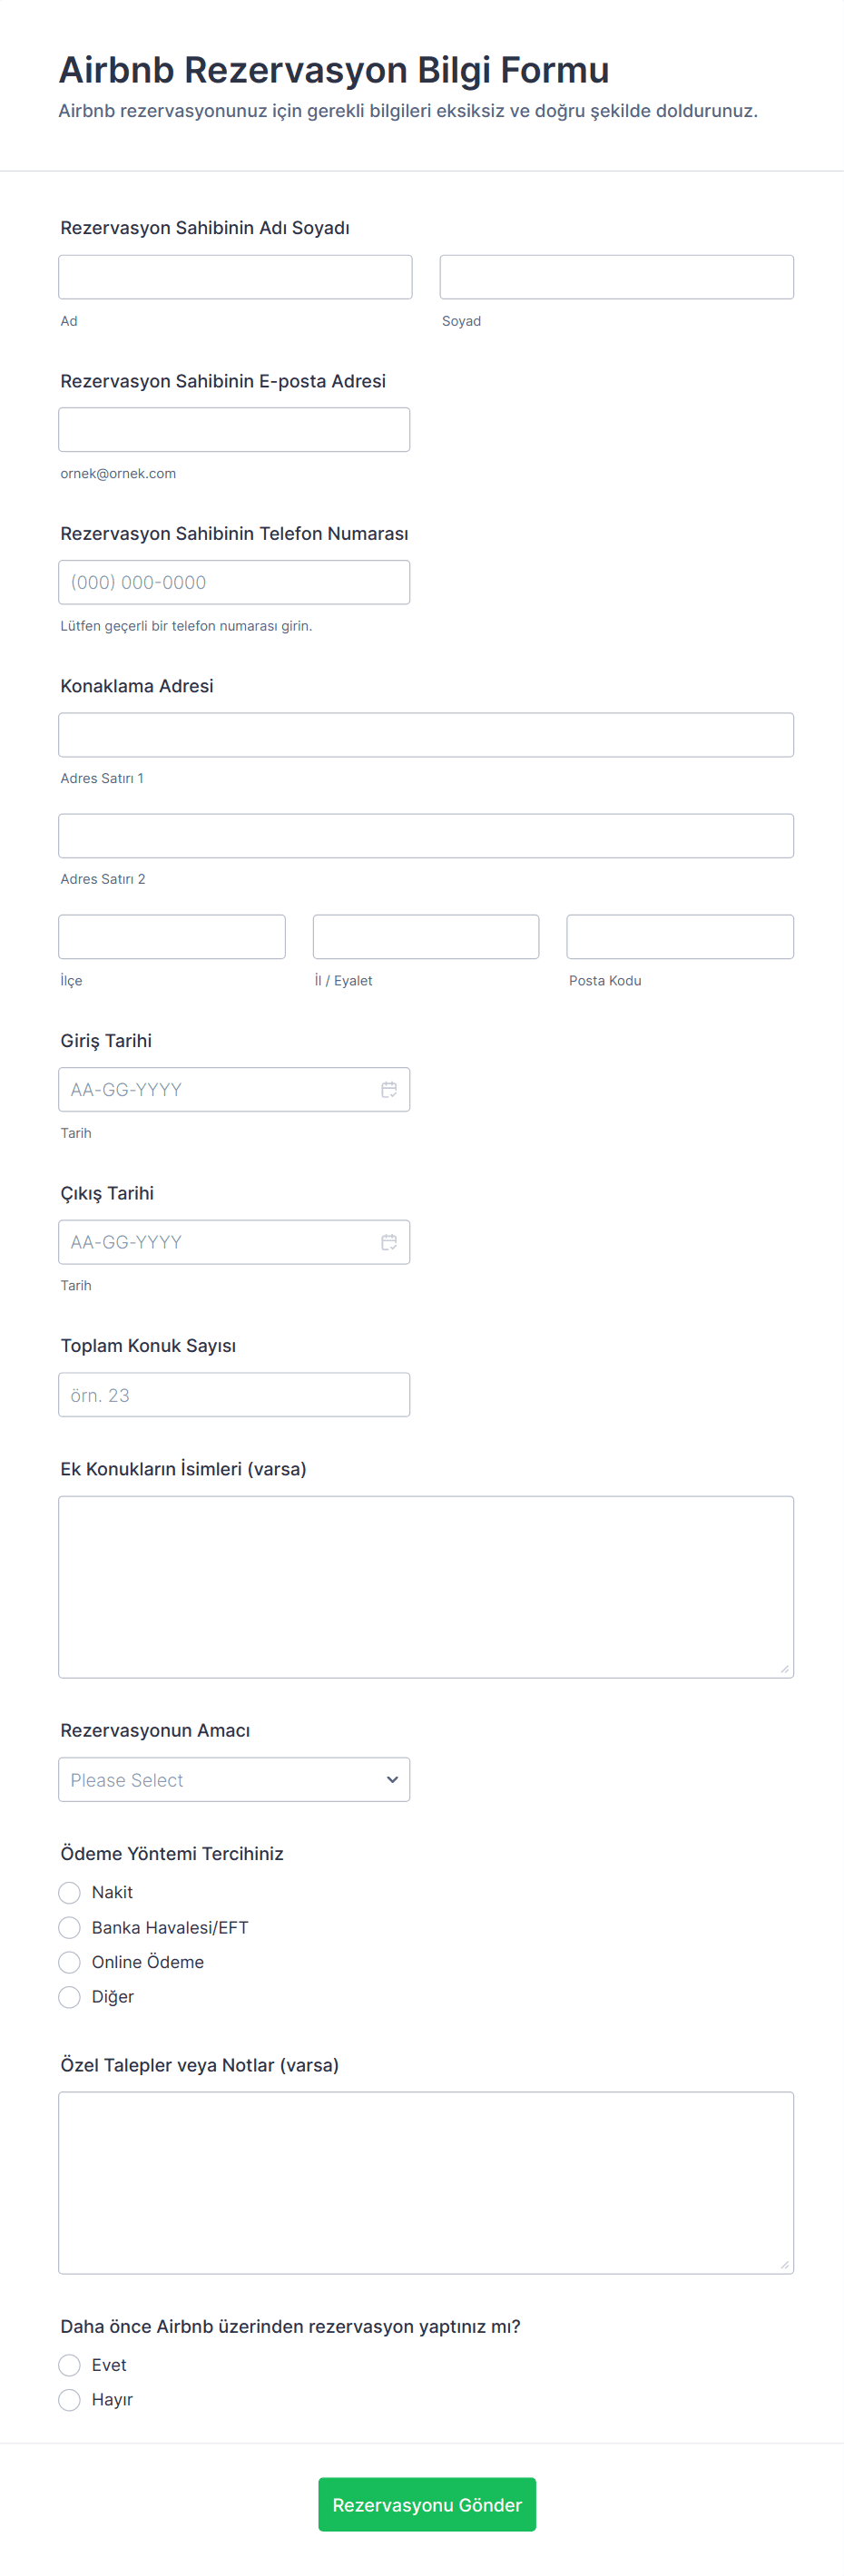Choose Hayır for previous Airbnb reservation
Image resolution: width=844 pixels, height=2576 pixels.
click(69, 2399)
